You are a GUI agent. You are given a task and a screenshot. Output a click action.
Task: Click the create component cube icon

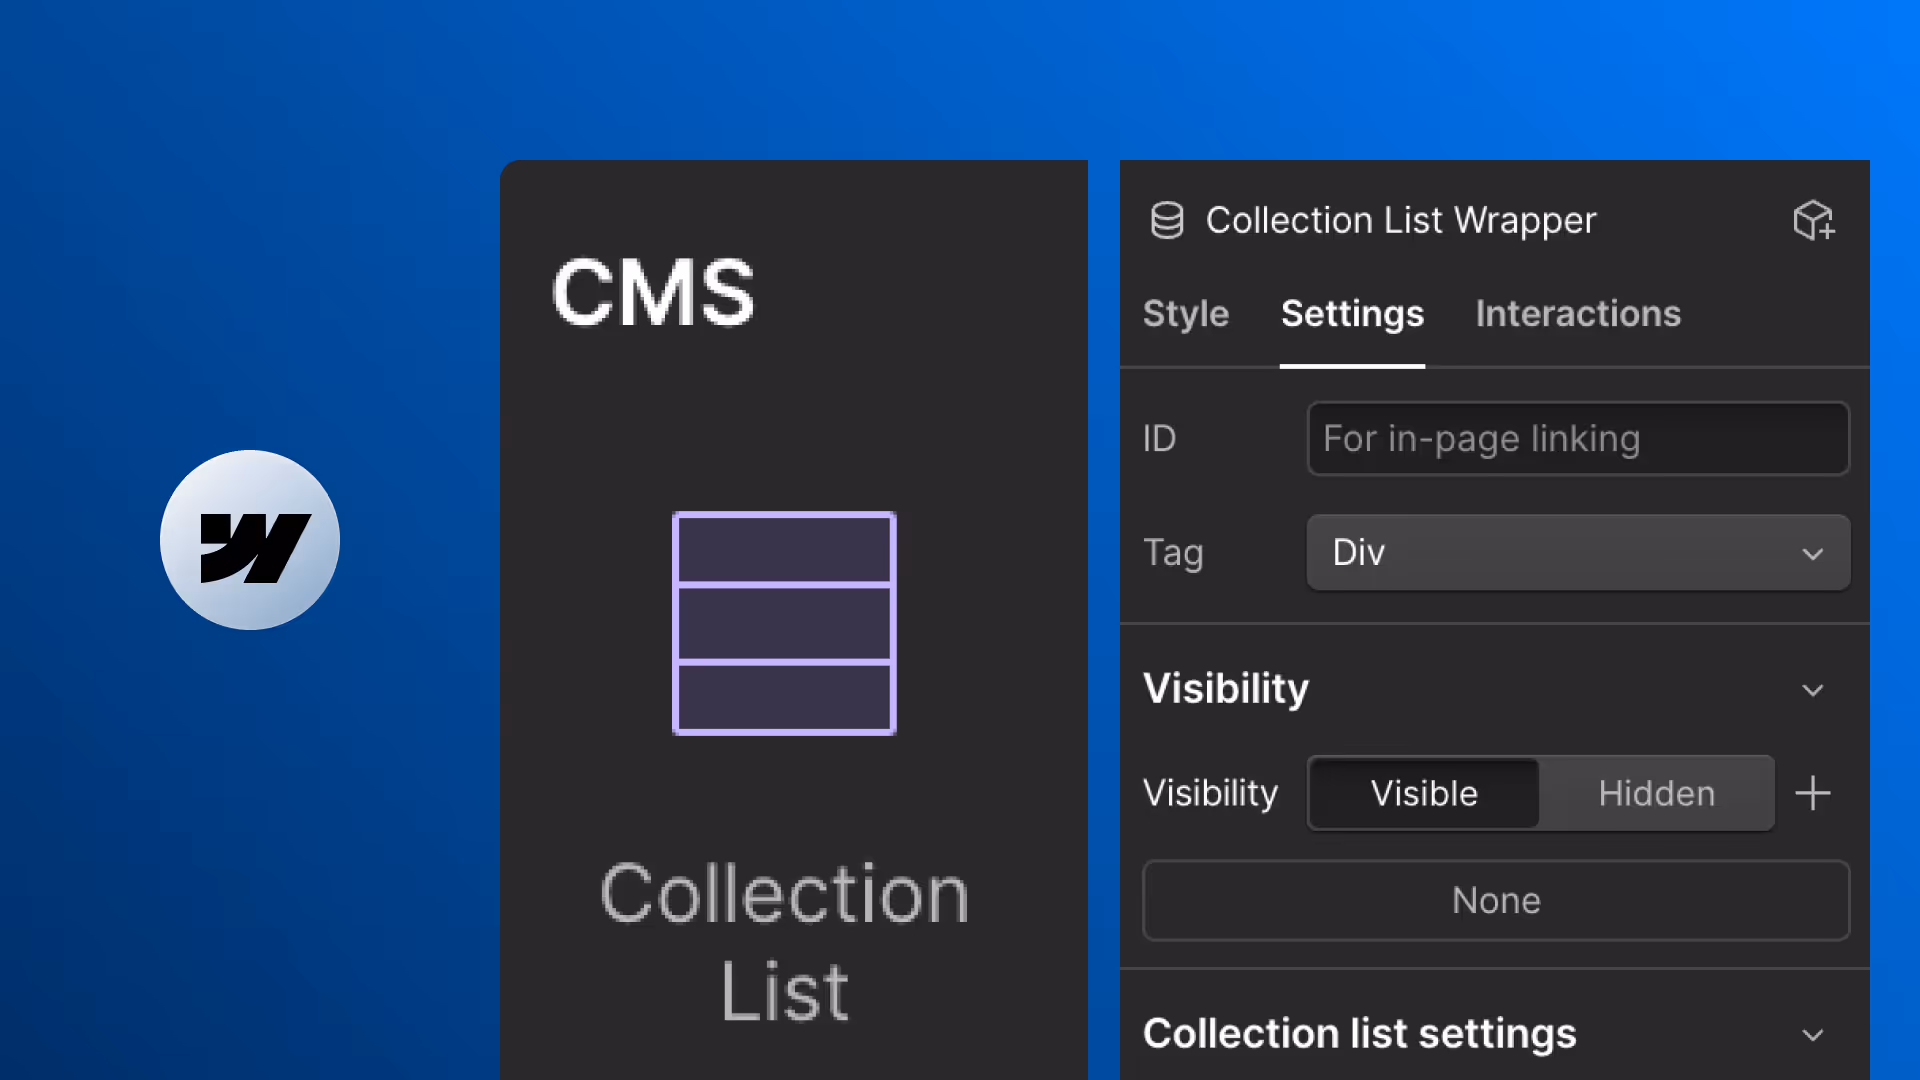1813,220
